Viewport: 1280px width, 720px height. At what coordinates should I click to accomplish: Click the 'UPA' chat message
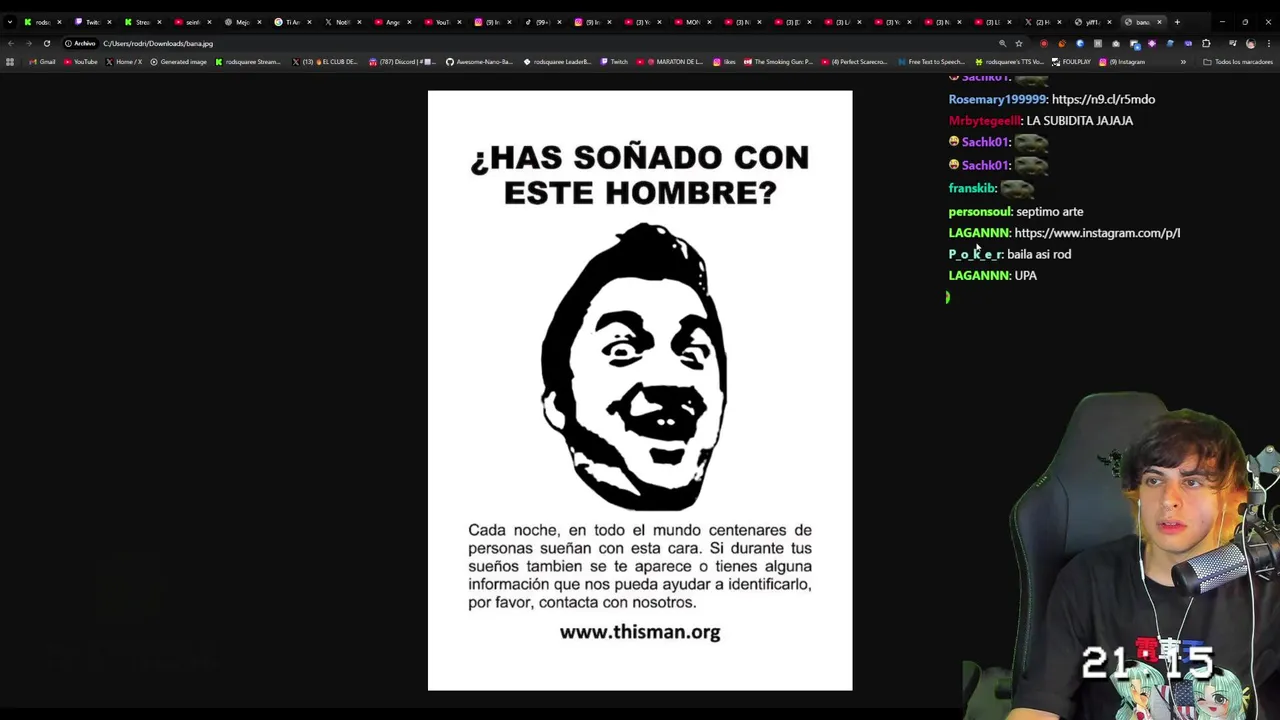click(x=1025, y=276)
